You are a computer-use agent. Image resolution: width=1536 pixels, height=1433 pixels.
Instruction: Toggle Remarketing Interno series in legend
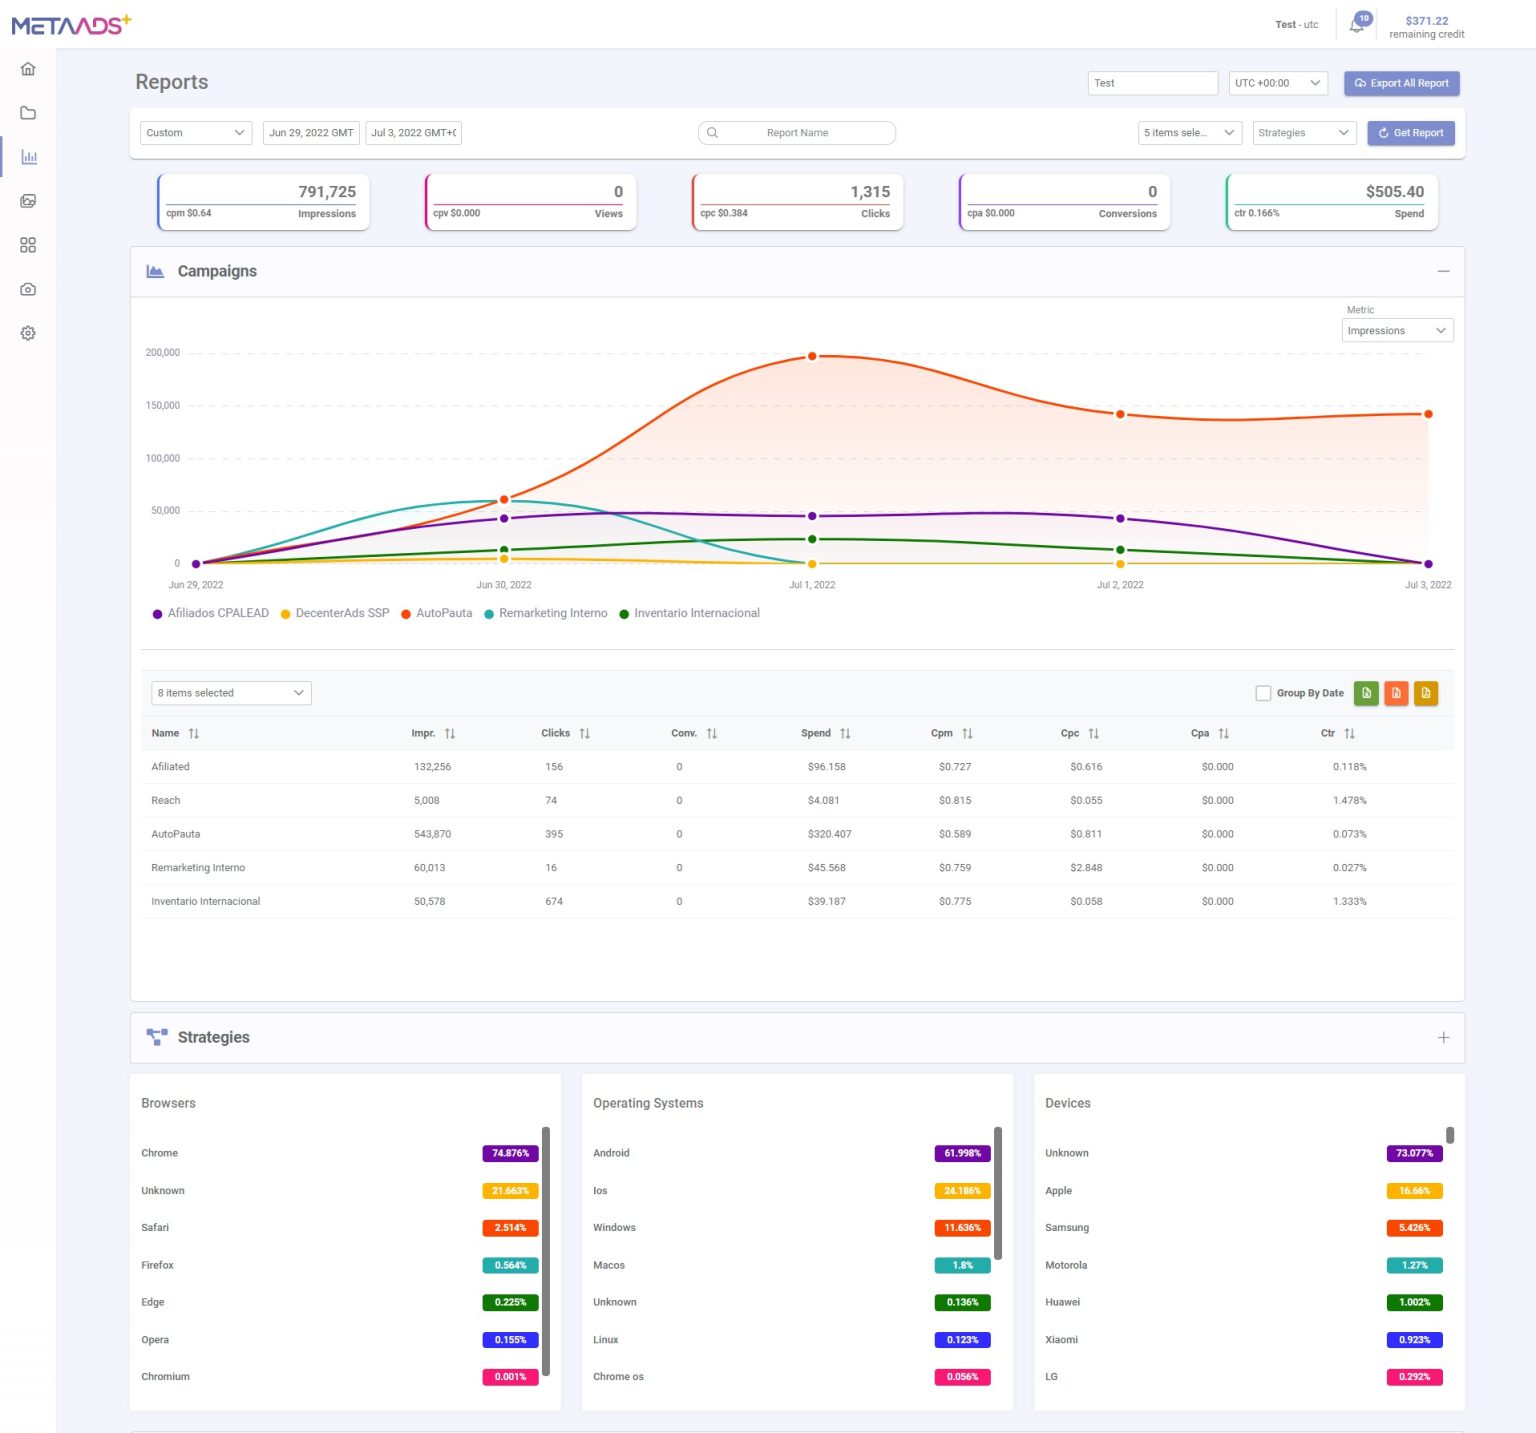coord(545,614)
